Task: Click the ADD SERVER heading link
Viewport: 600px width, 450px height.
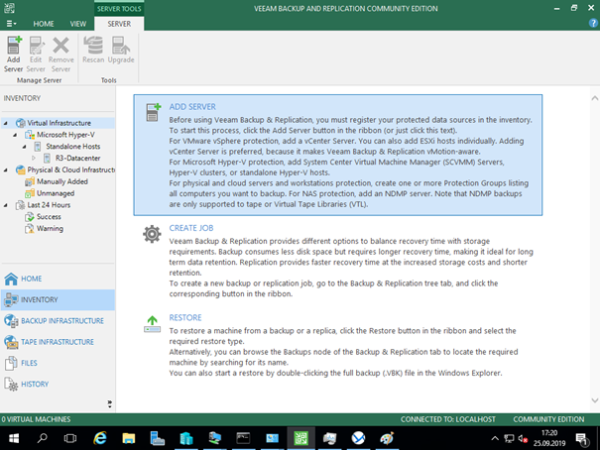Action: pos(191,106)
